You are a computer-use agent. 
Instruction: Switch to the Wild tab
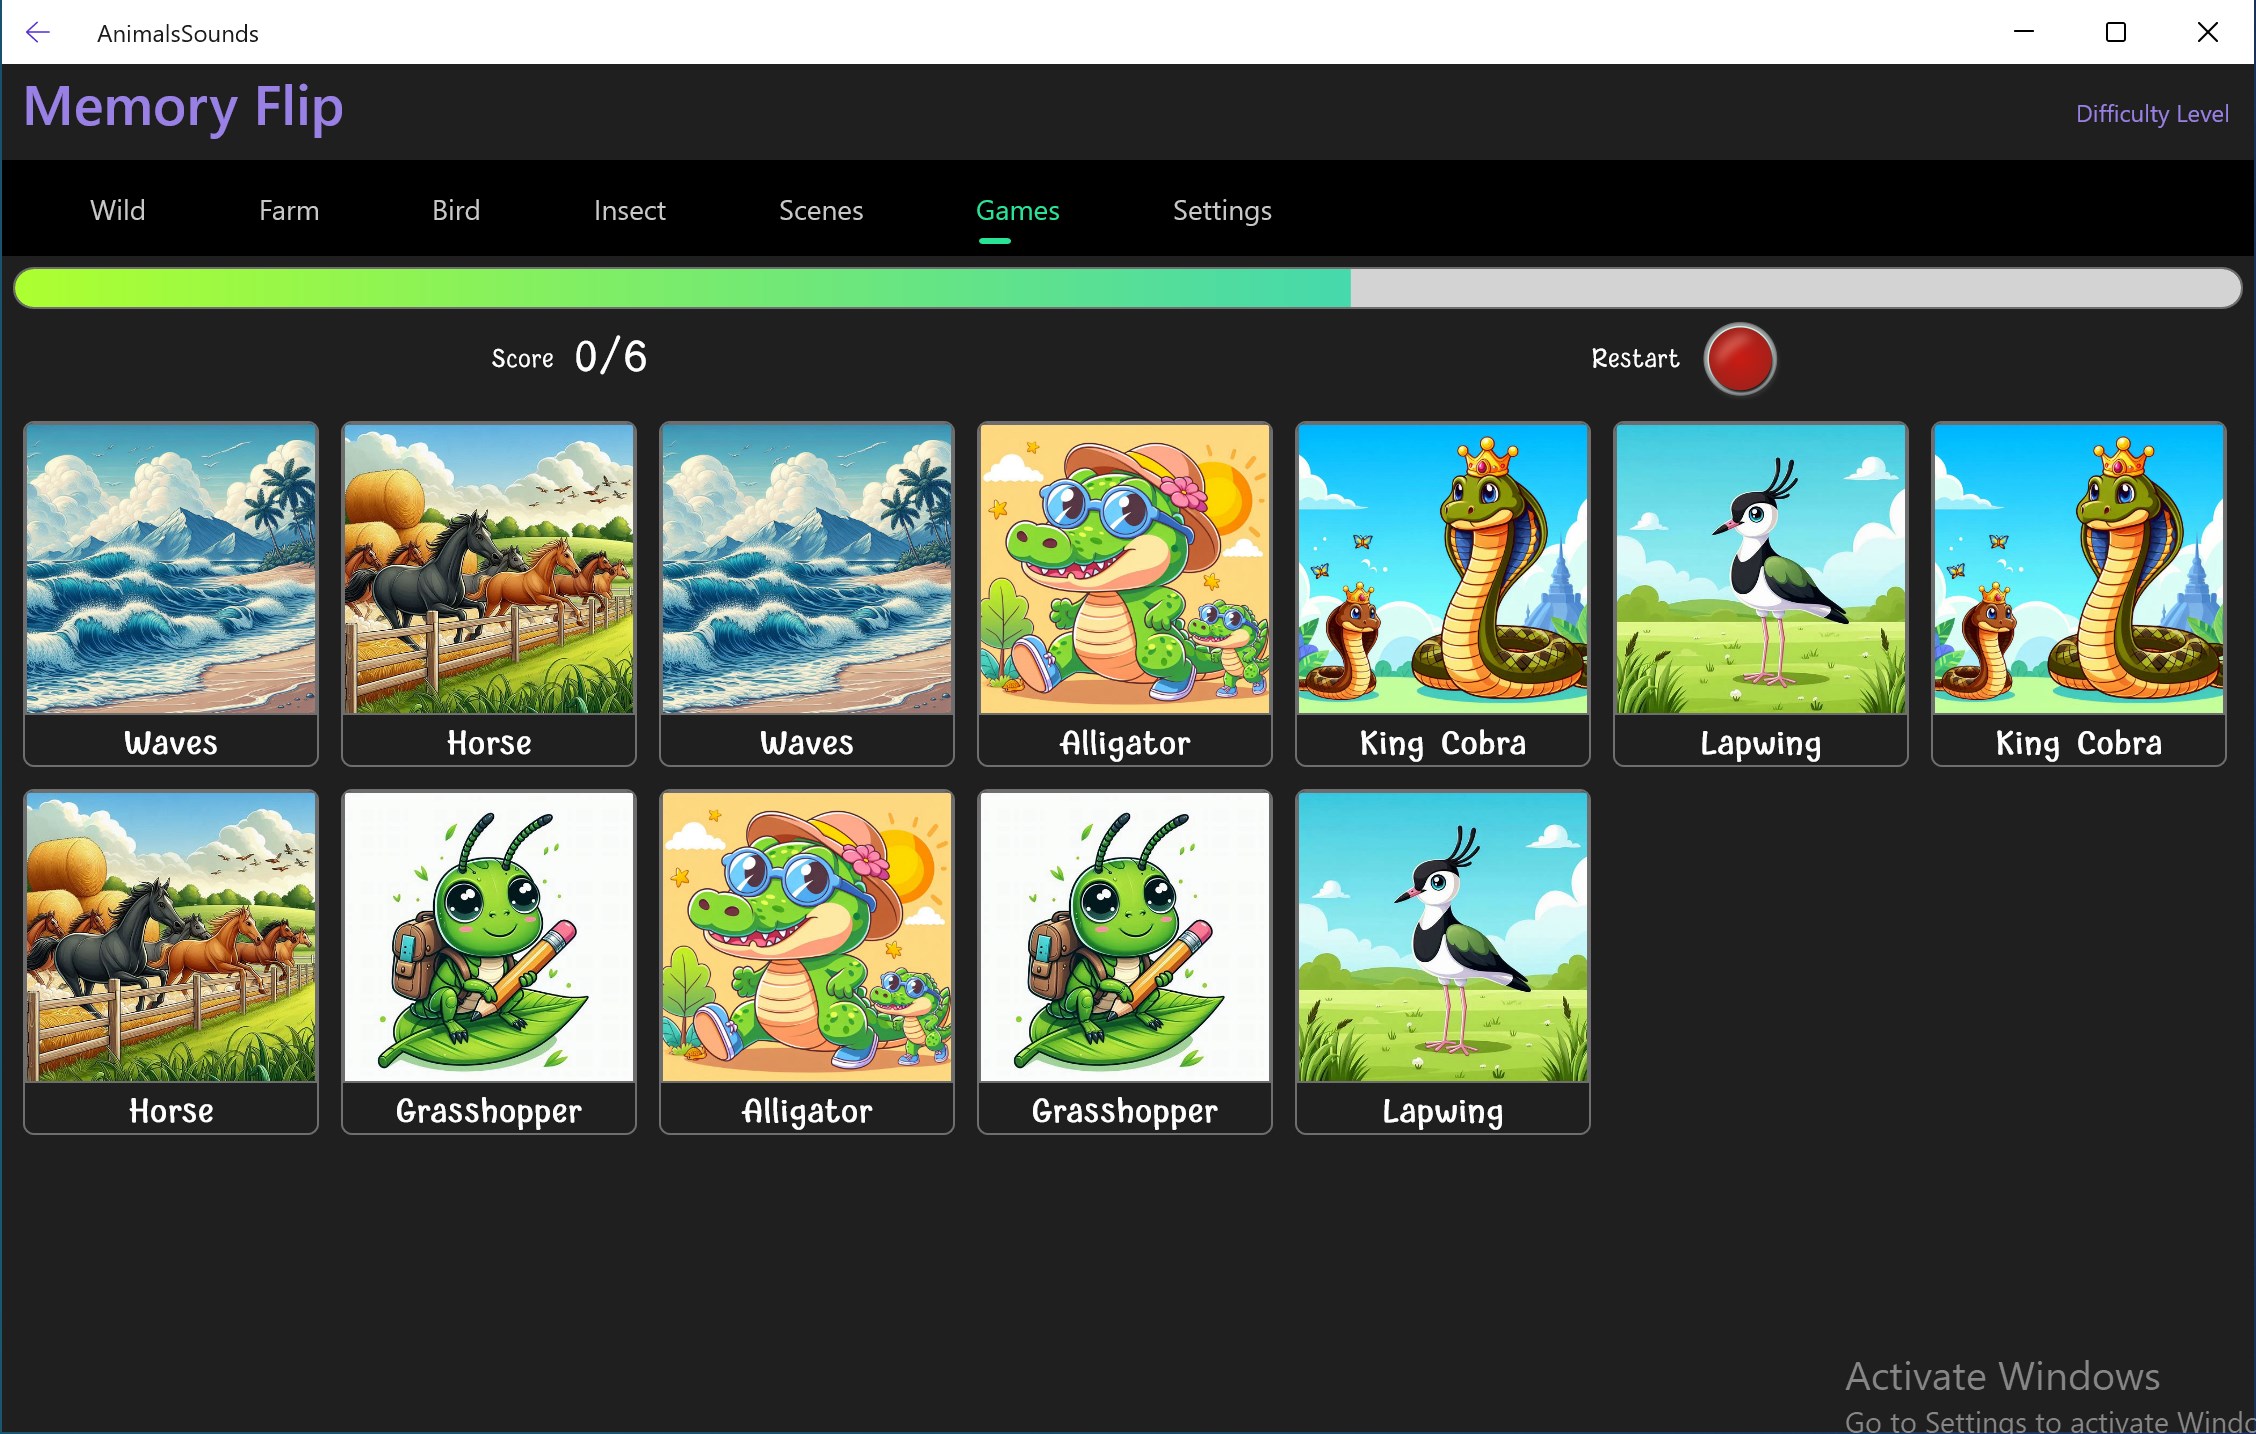click(118, 210)
